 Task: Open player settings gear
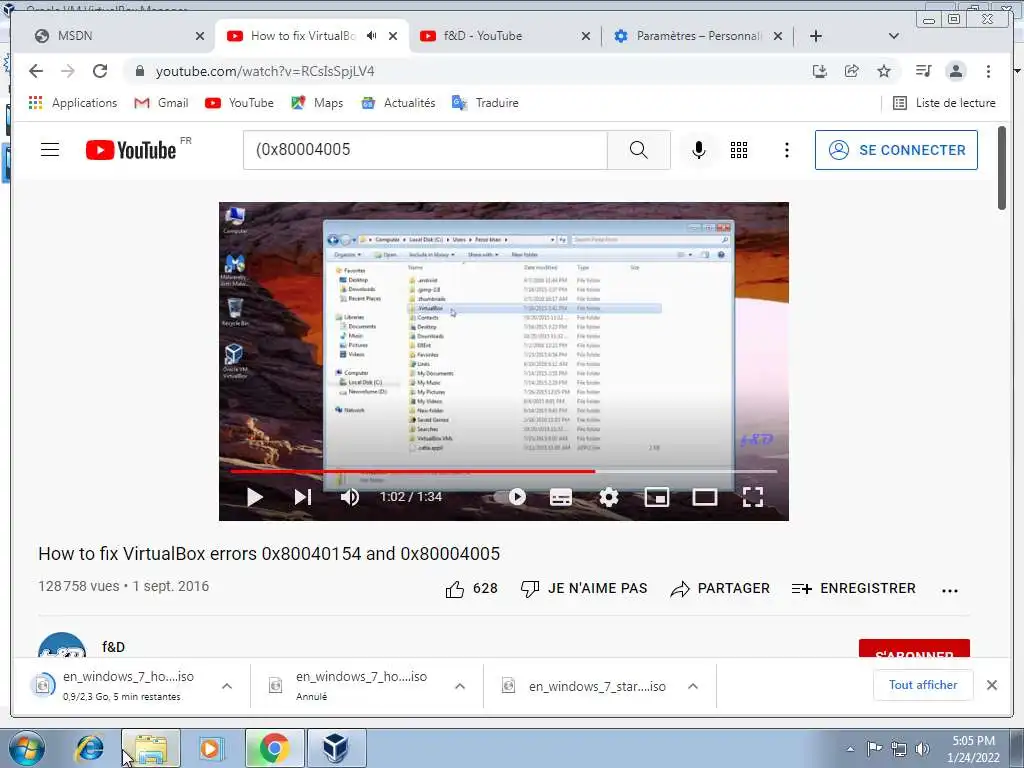tap(609, 497)
